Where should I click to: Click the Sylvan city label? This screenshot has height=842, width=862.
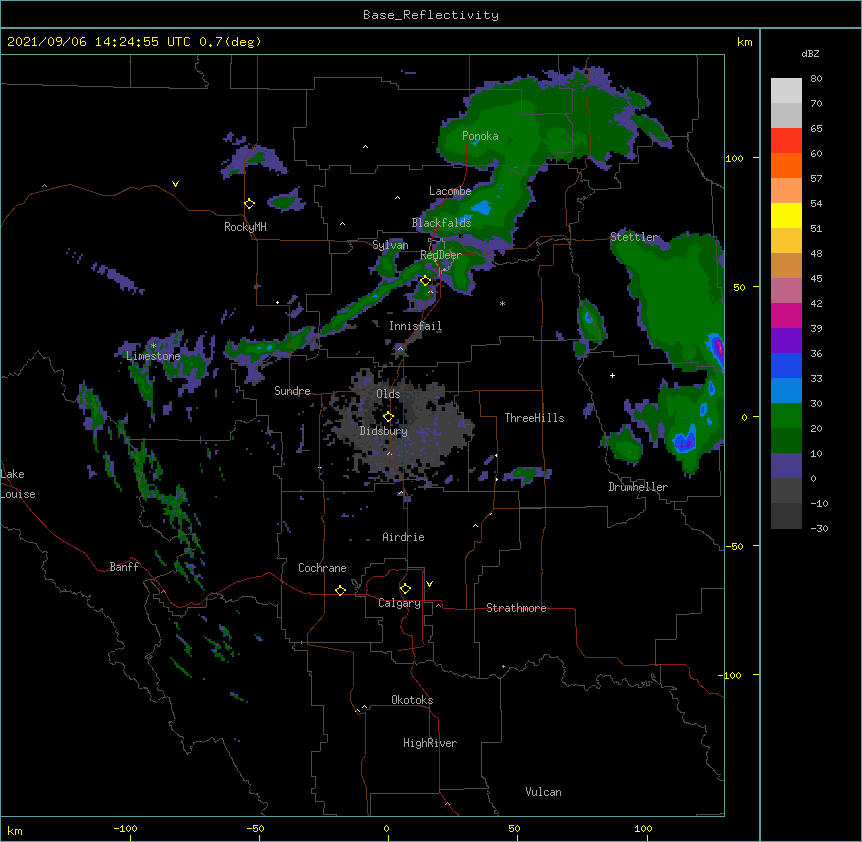pos(390,245)
